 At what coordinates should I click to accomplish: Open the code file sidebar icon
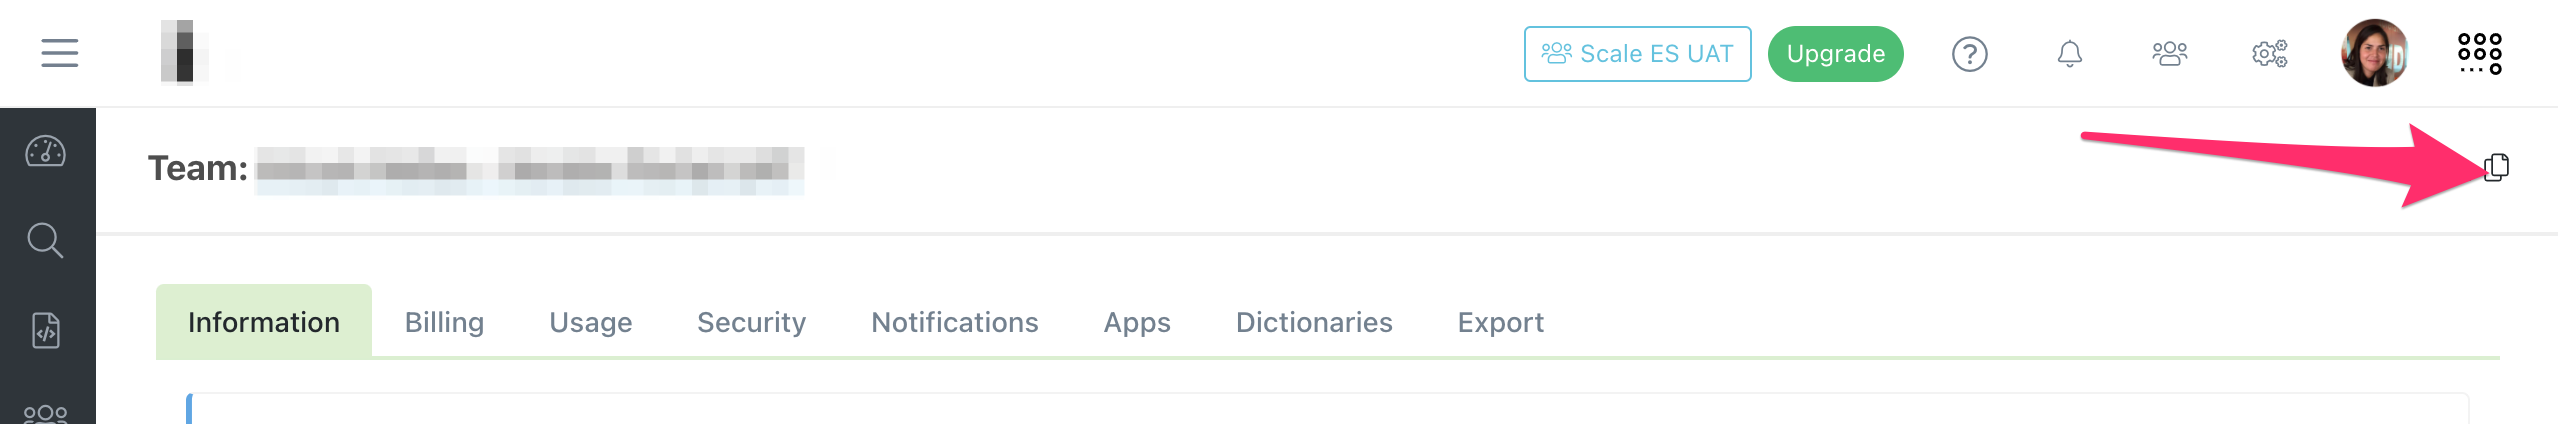(x=46, y=330)
